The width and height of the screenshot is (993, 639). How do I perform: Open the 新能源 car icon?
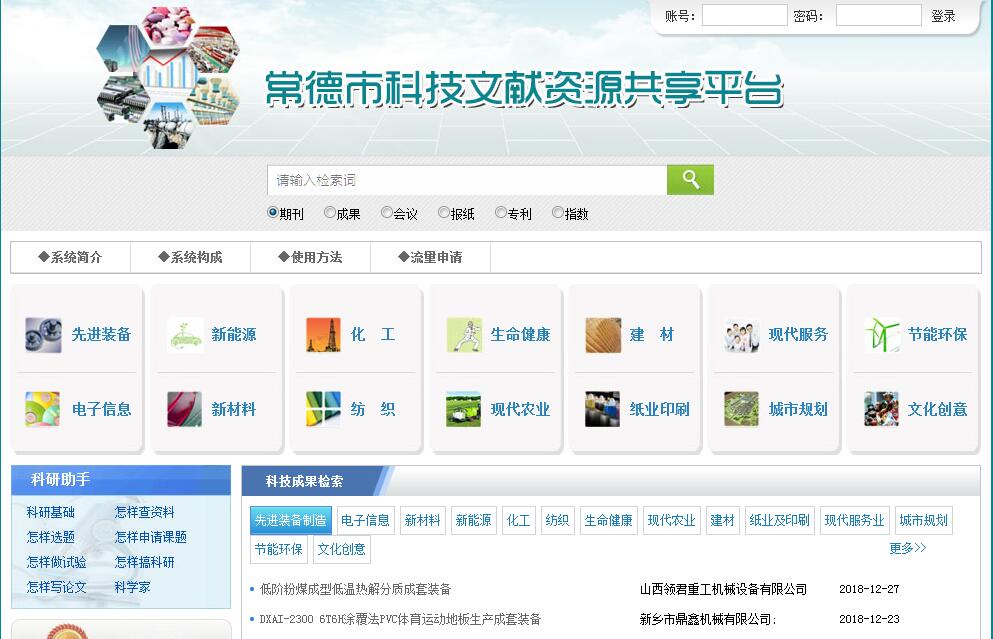point(185,335)
